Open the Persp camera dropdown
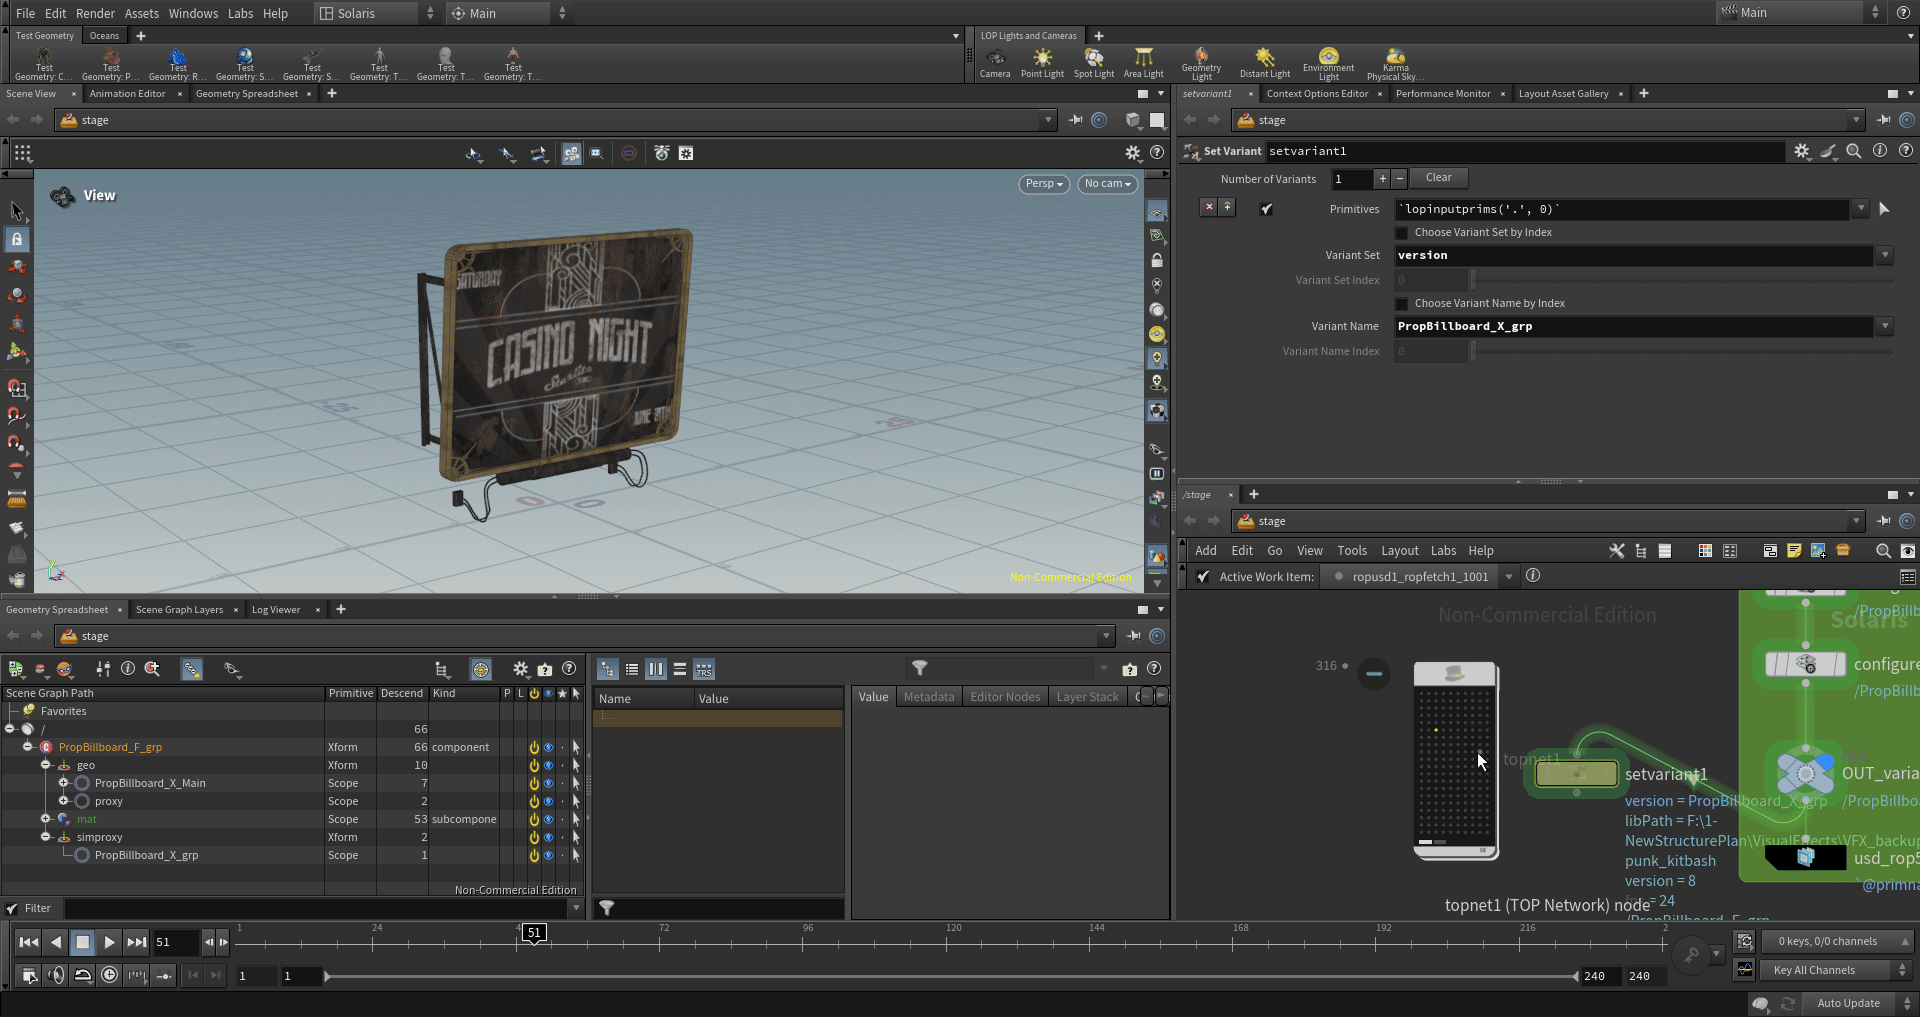 tap(1044, 184)
